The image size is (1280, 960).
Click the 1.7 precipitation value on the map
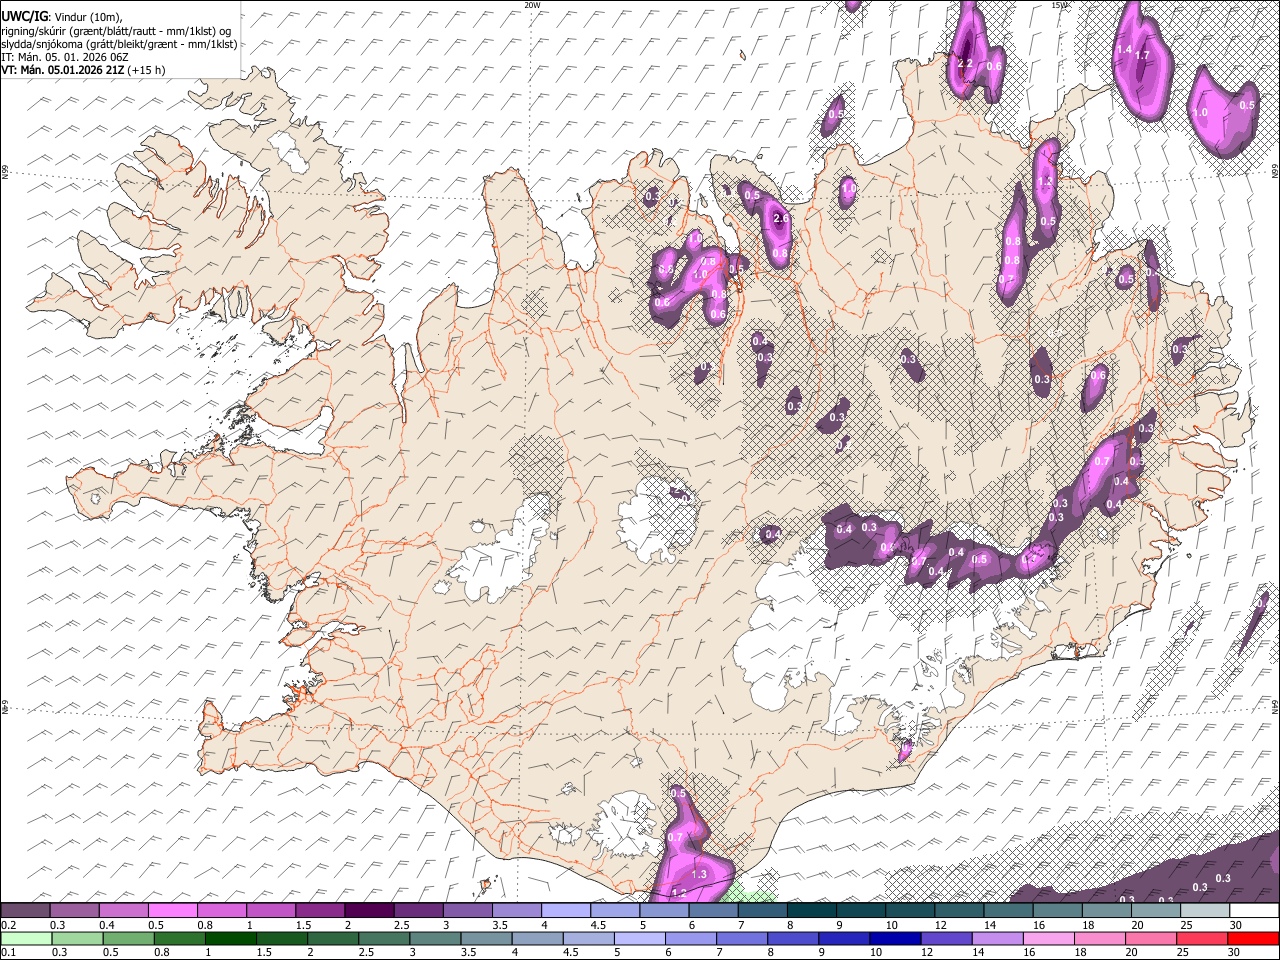click(1142, 56)
